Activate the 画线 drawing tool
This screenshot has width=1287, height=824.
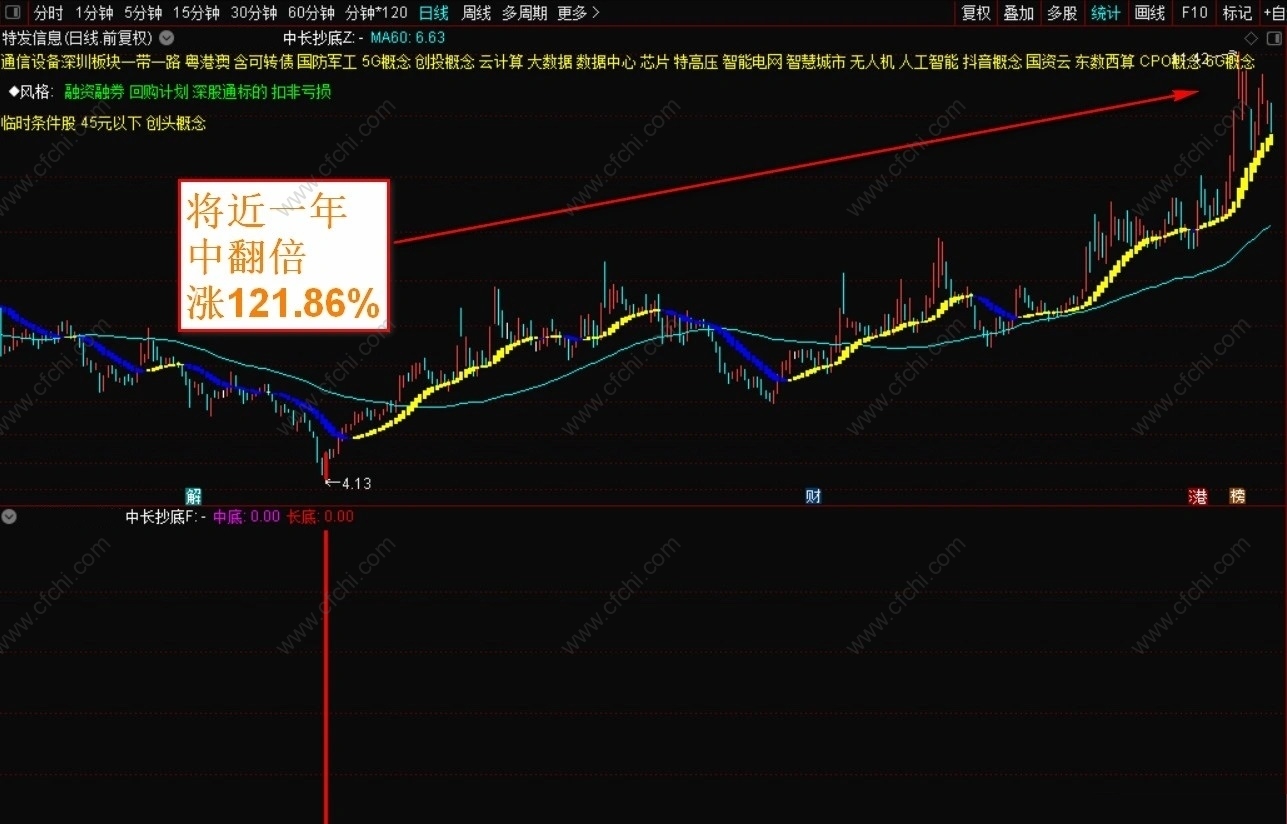[1150, 13]
